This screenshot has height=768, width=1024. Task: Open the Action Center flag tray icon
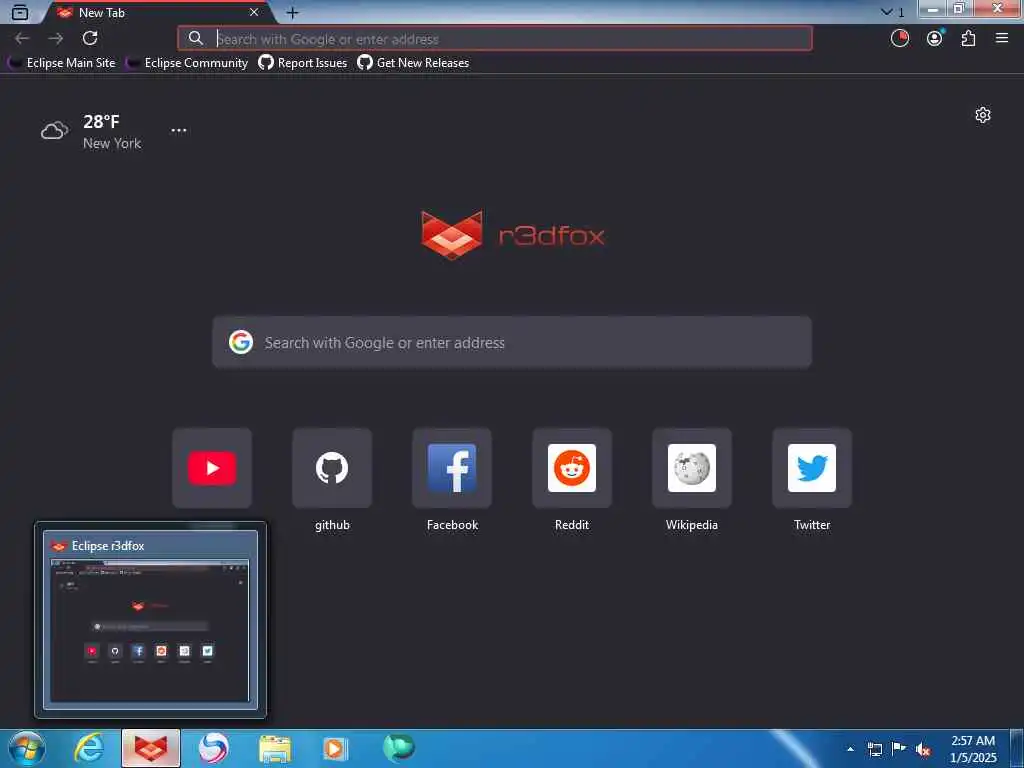click(x=899, y=749)
